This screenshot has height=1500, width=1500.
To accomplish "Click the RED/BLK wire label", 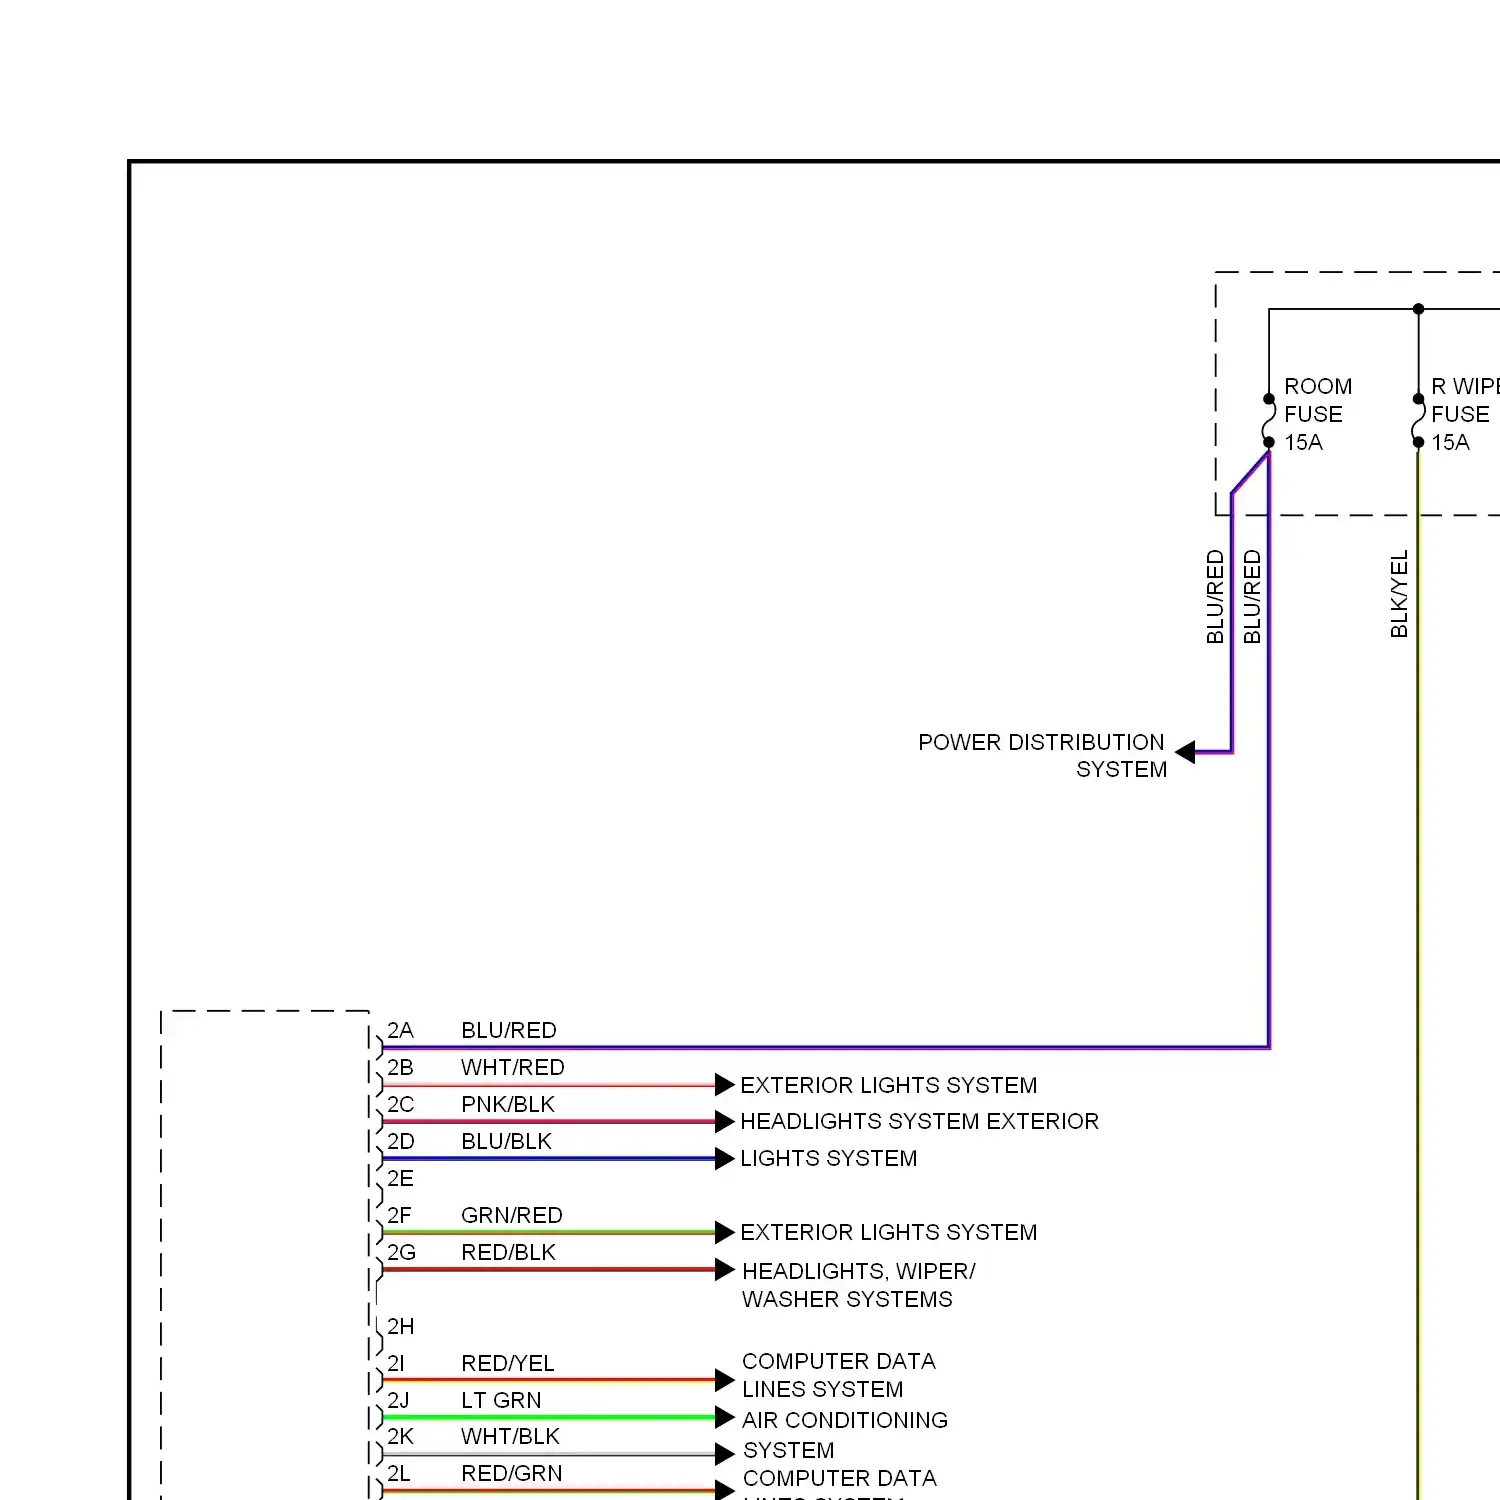I will [x=508, y=1252].
